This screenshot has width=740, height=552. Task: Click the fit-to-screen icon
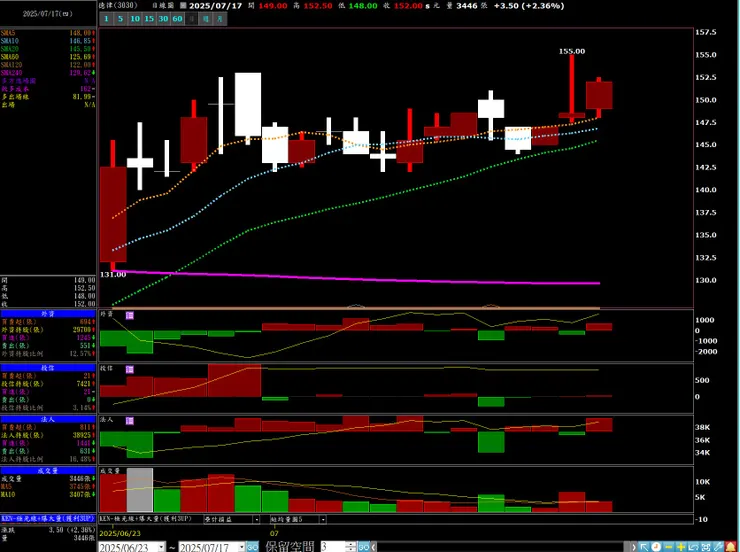pyautogui.click(x=706, y=547)
